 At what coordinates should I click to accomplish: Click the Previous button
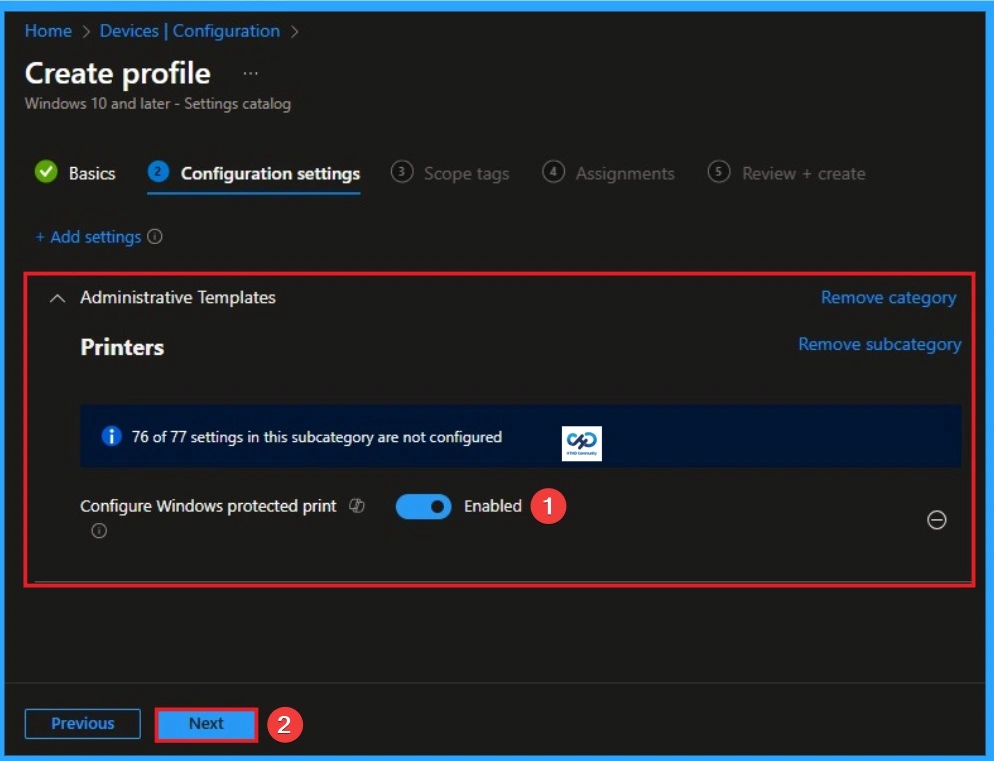[x=82, y=723]
